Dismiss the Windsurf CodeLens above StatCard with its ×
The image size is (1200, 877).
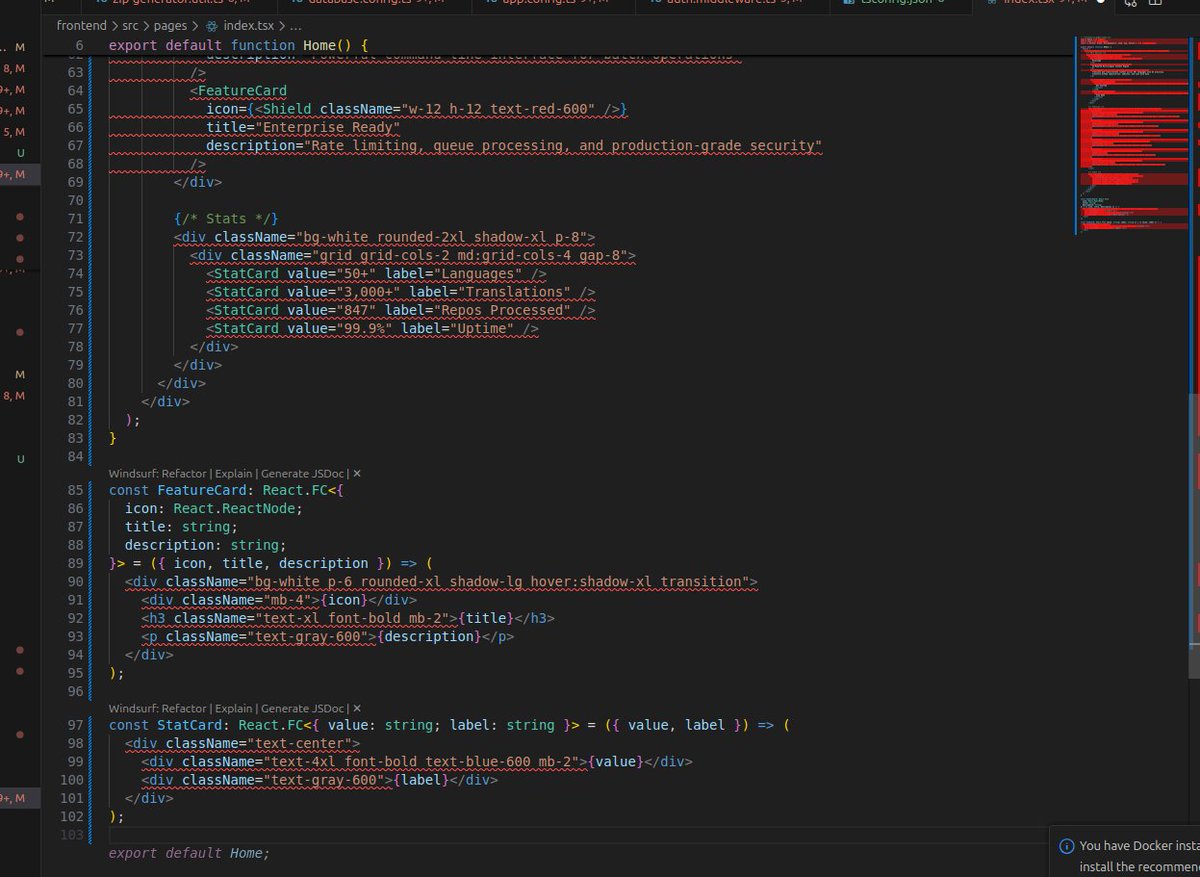coord(356,707)
